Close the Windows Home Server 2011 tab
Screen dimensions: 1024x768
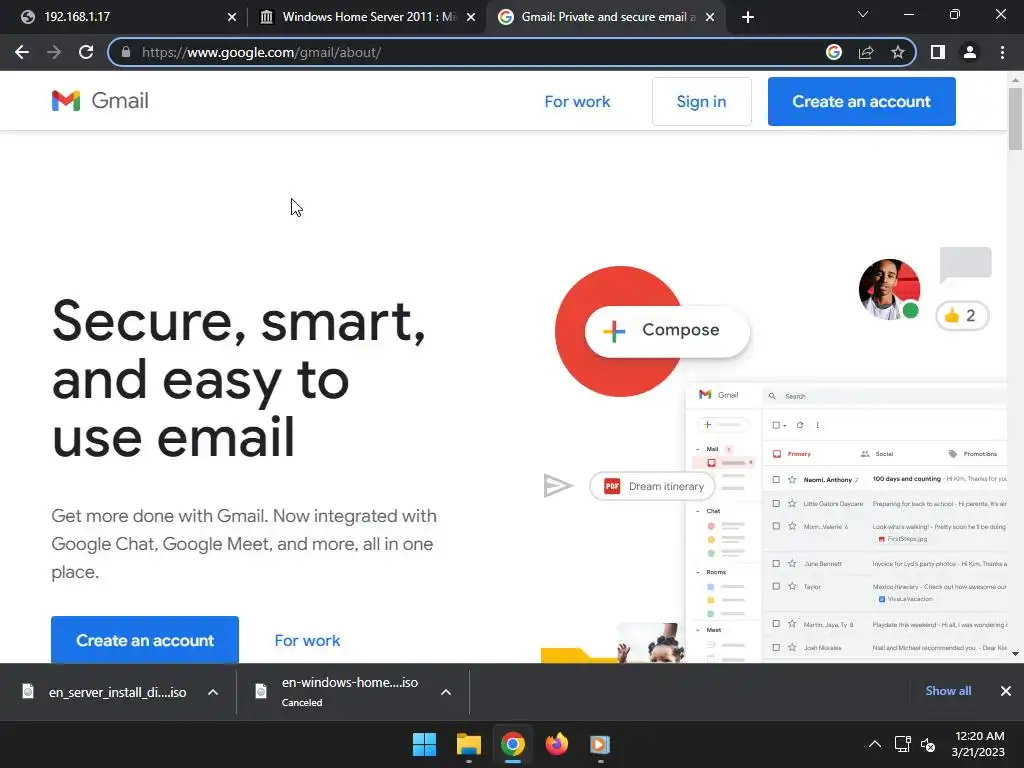pos(471,17)
